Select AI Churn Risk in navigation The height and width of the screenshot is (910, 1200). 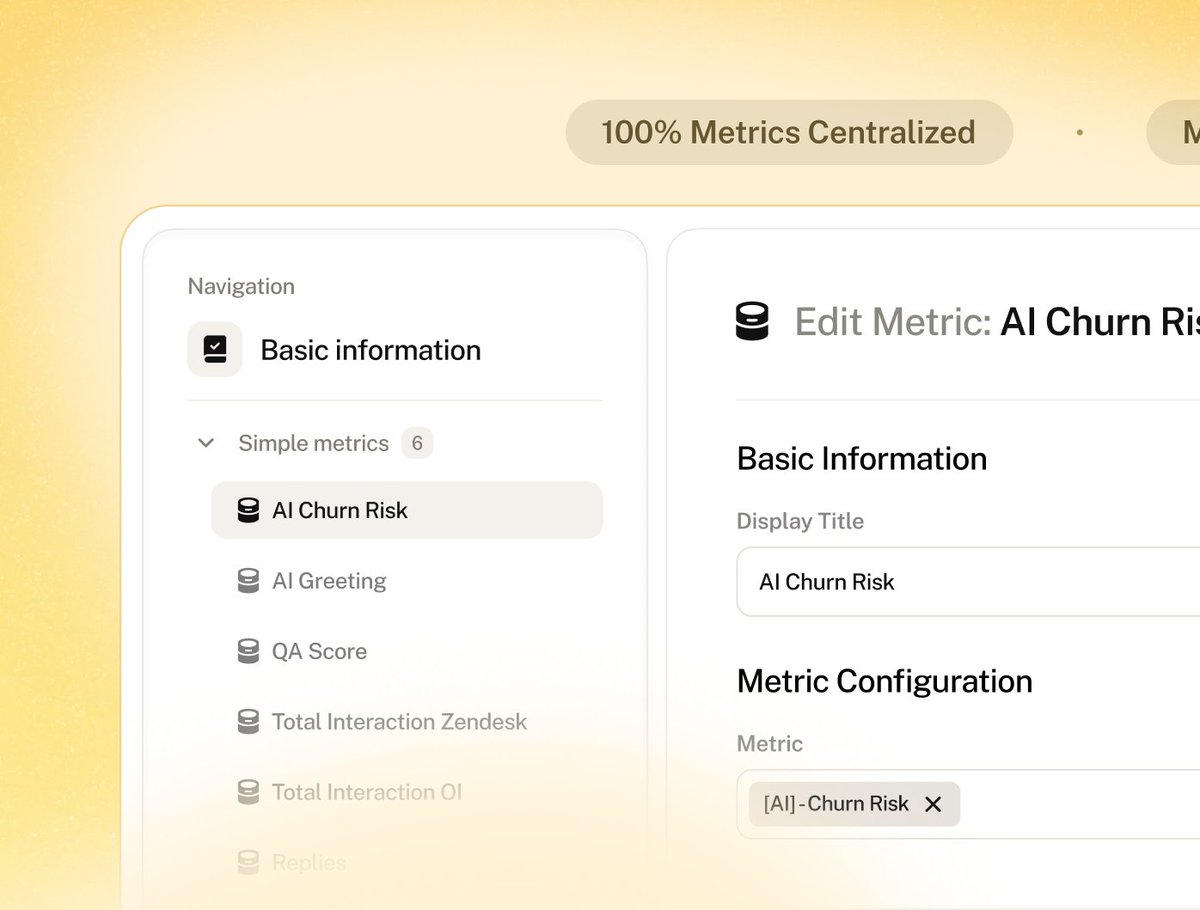tap(340, 510)
